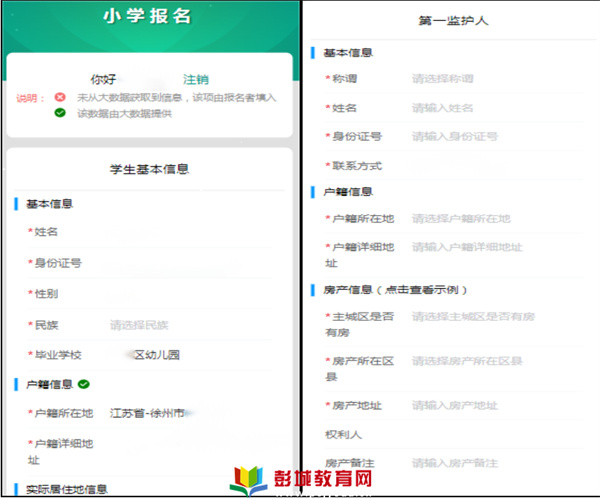The height and width of the screenshot is (498, 600).
Task: Click 请输入房产备注 field
Action: tap(455, 464)
